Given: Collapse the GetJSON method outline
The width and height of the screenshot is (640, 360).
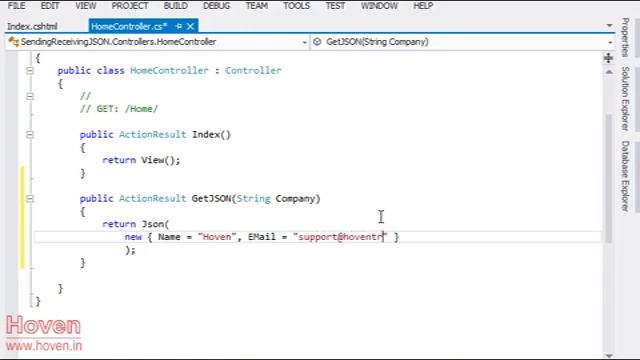Looking at the screenshot, I should pyautogui.click(x=30, y=199).
